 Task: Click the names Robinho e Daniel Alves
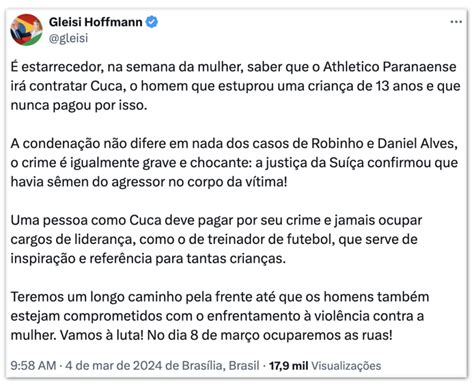click(x=383, y=143)
